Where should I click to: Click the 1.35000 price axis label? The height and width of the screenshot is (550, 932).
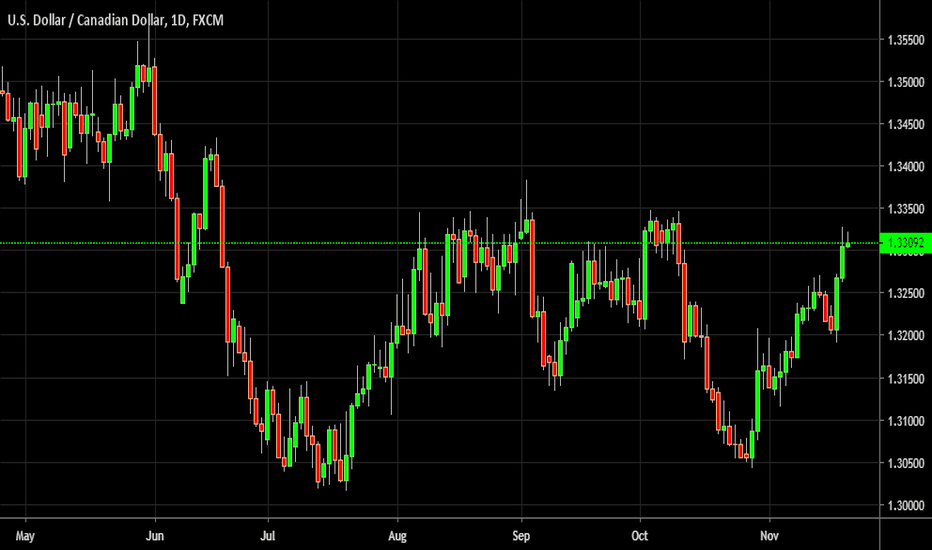[x=906, y=83]
